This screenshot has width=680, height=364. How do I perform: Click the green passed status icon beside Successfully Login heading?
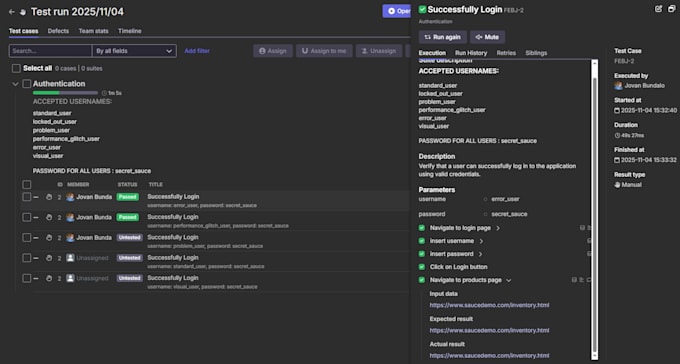(x=422, y=10)
